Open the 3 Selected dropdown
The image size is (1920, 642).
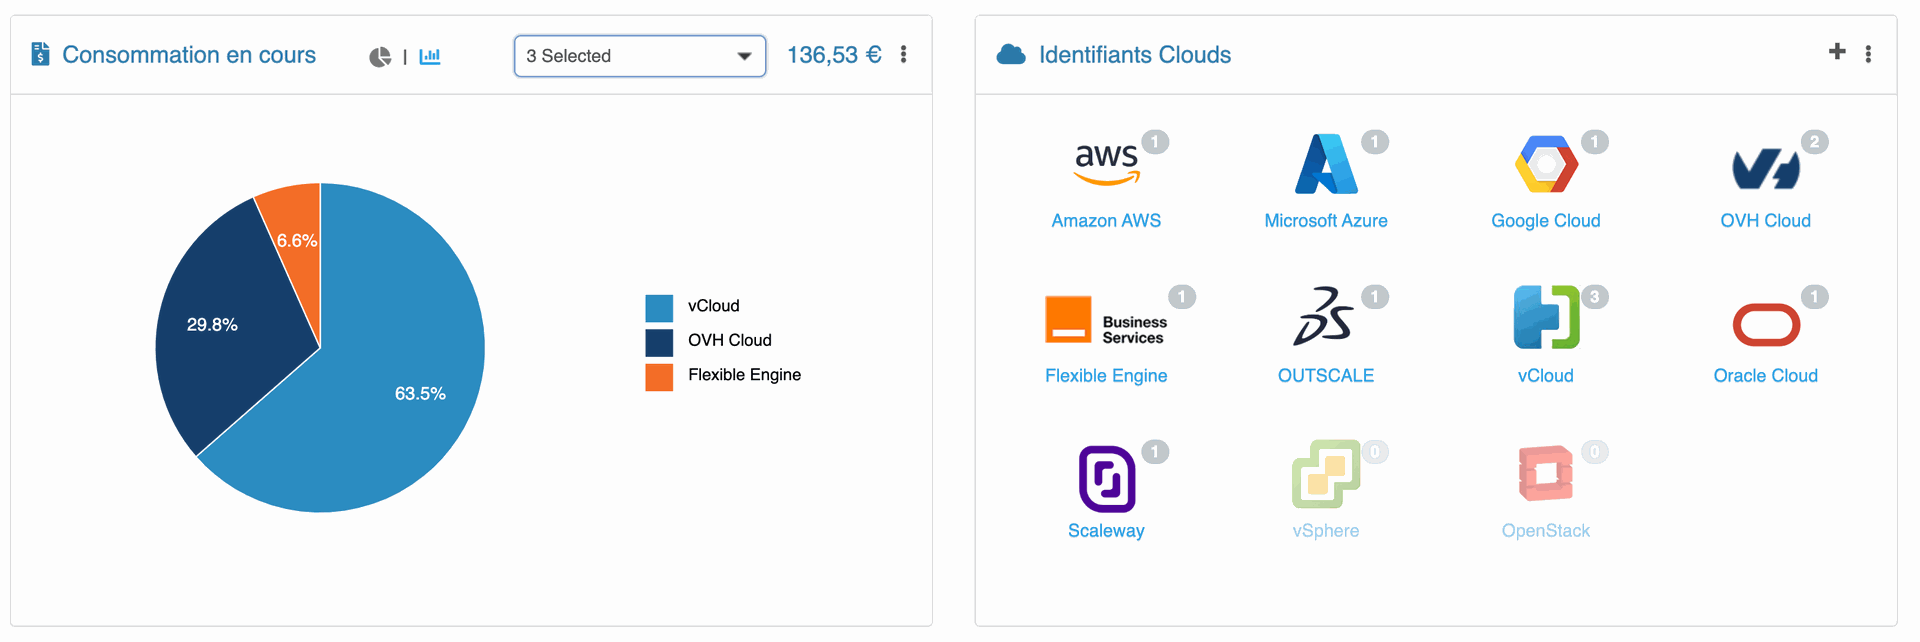pos(640,56)
